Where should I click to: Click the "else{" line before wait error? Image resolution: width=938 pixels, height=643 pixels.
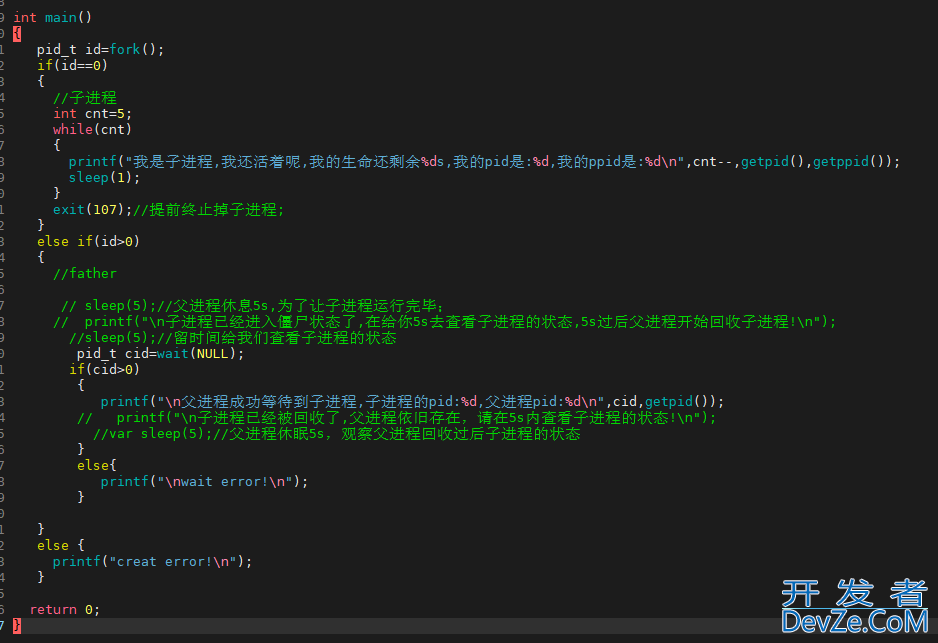click(x=96, y=465)
